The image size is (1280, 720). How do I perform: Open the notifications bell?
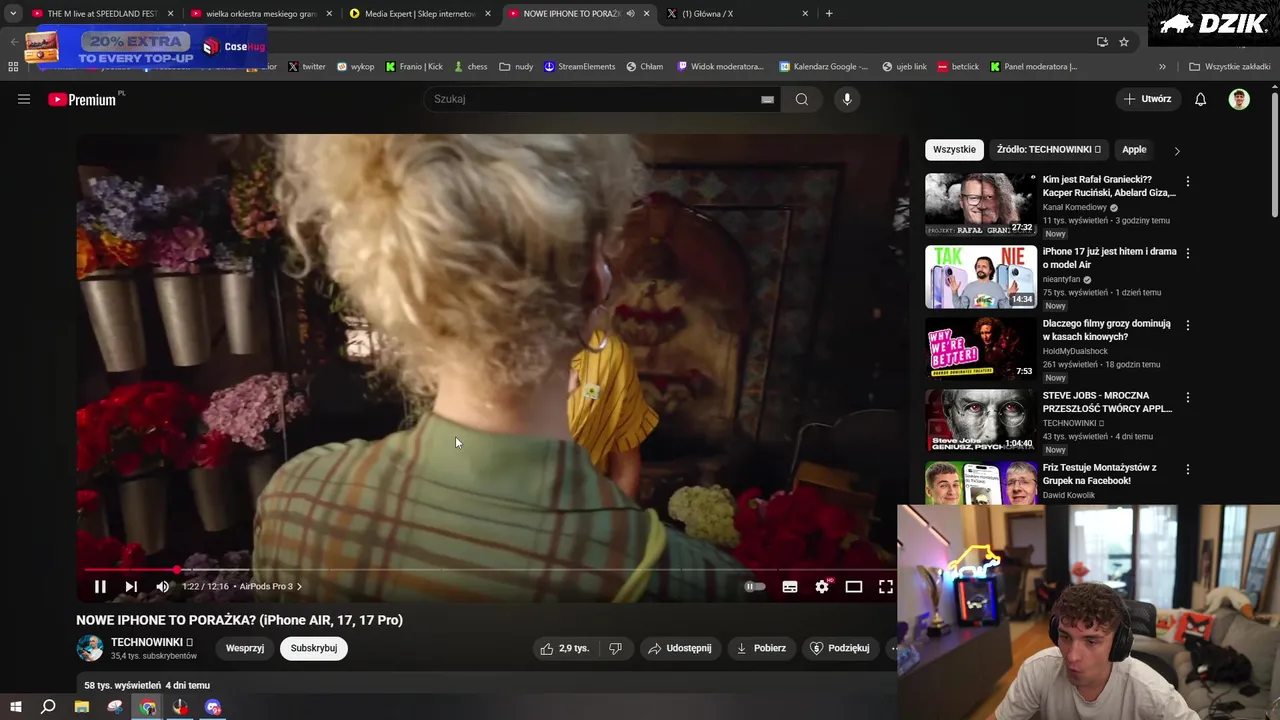(x=1201, y=99)
